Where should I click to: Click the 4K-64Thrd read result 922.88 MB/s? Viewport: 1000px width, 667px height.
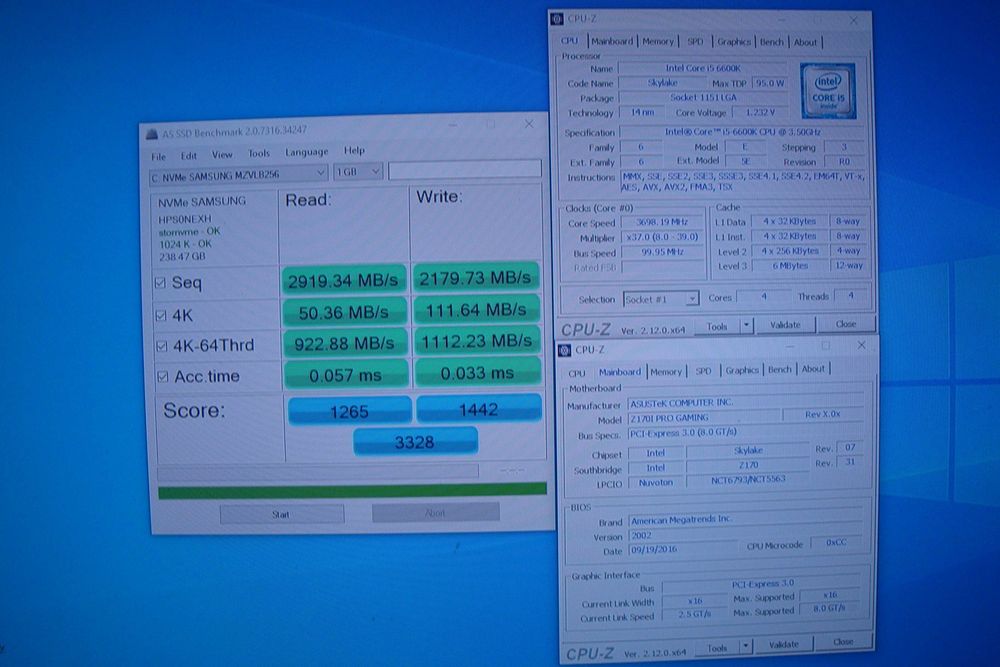pos(345,344)
